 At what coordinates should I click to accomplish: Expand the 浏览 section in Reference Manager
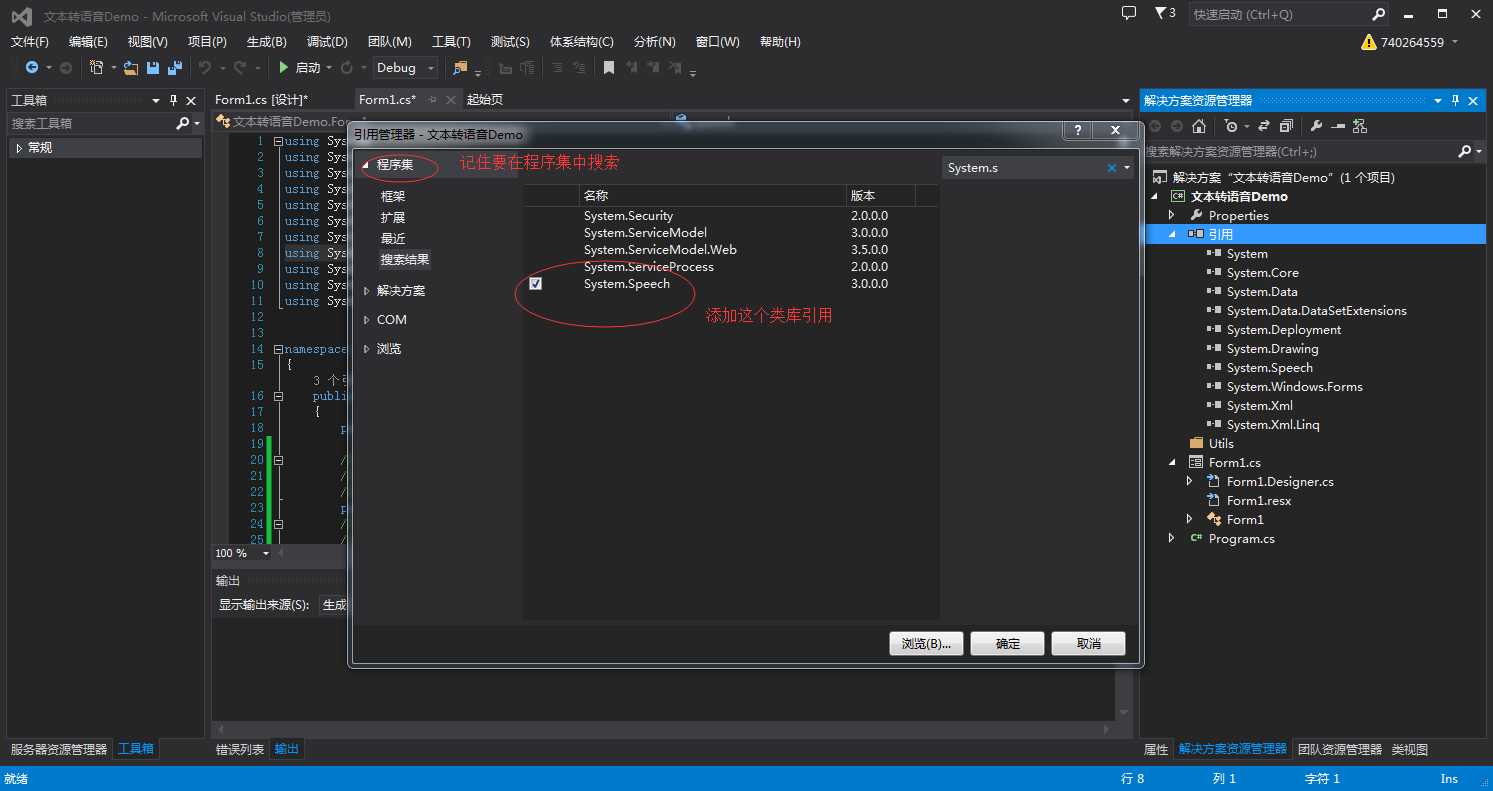coord(366,349)
